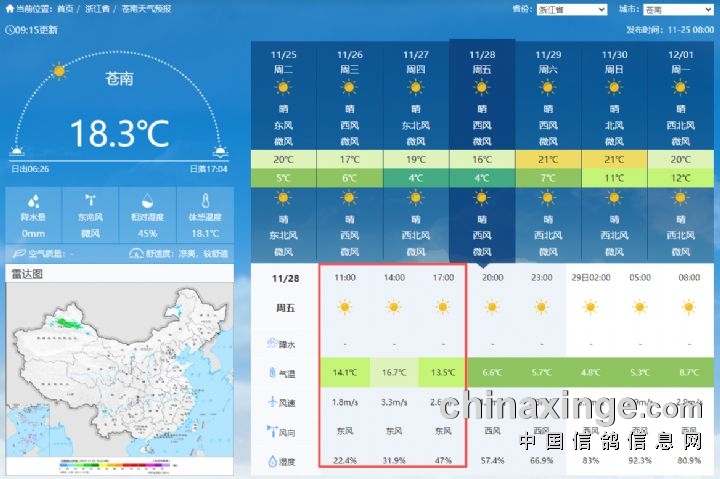
Task: Click the 东南风 wind vane icon
Action: coord(89,200)
